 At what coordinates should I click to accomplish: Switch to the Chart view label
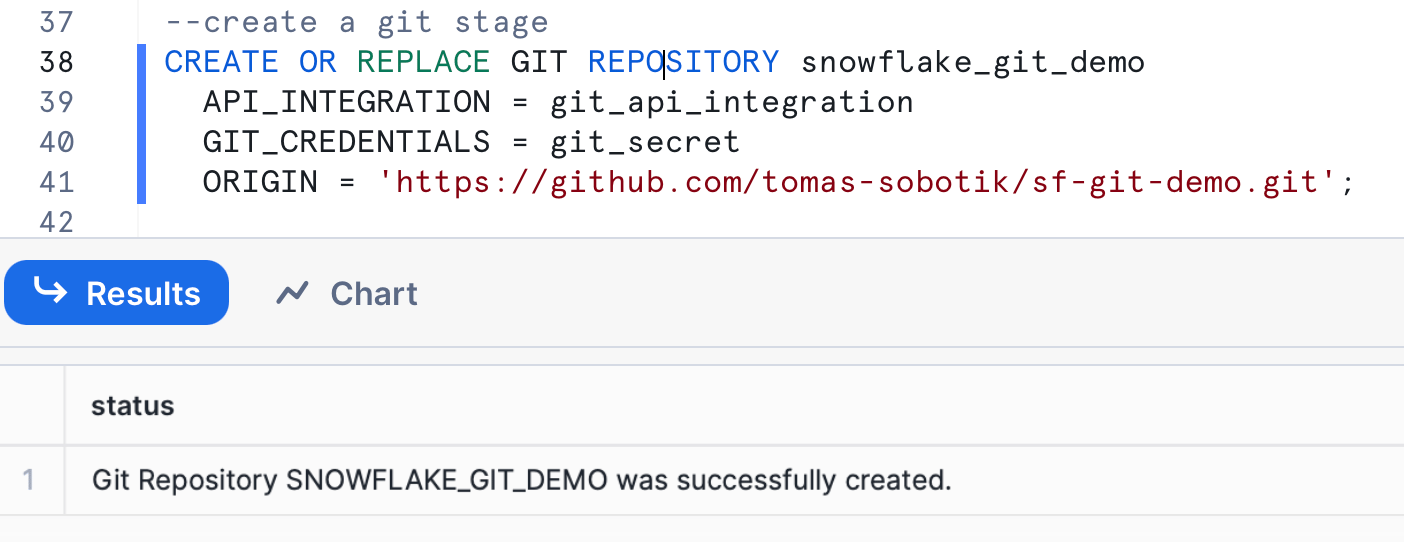pos(373,293)
